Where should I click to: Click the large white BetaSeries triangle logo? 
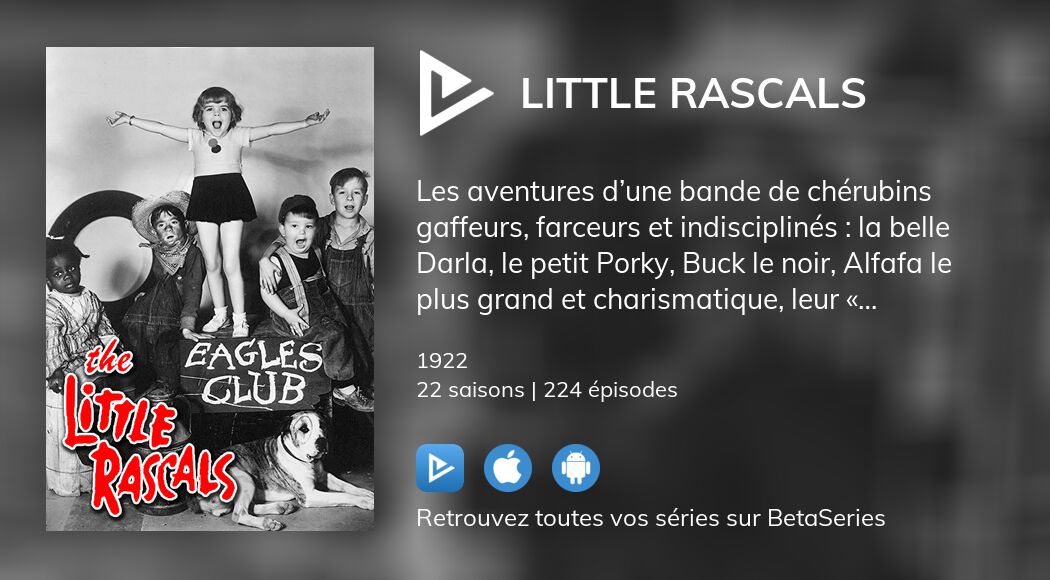[x=455, y=92]
